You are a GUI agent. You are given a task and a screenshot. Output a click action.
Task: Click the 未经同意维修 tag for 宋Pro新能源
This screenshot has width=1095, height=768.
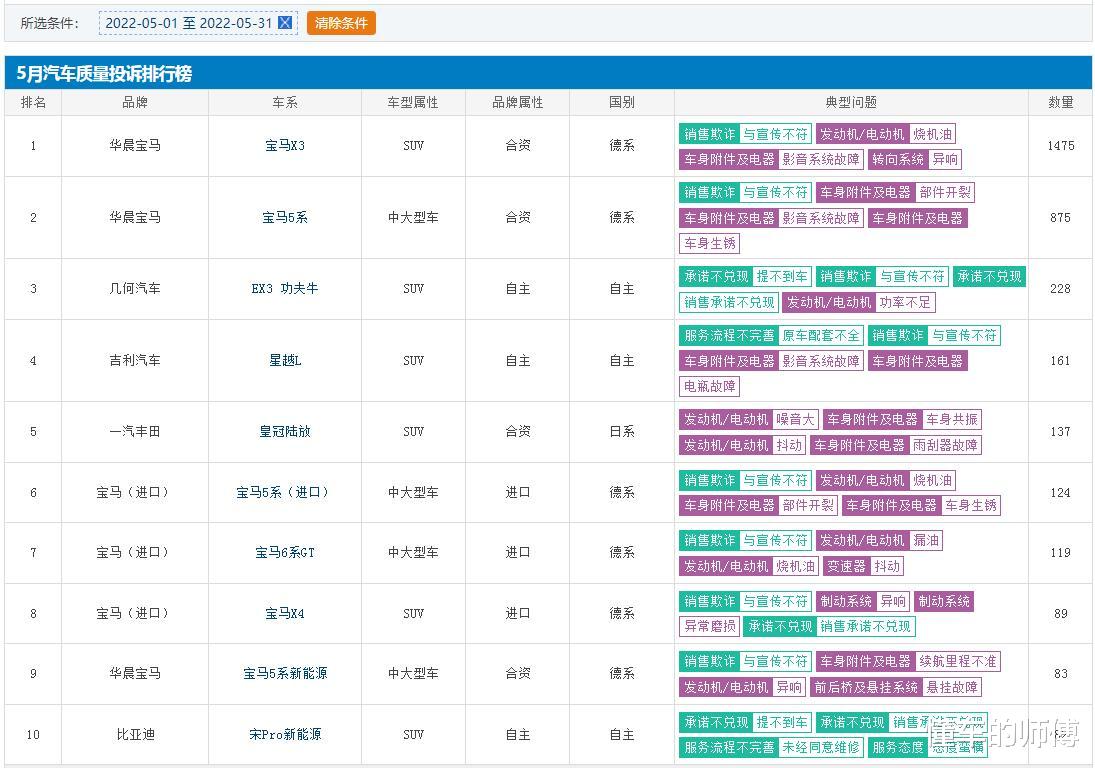(x=821, y=747)
